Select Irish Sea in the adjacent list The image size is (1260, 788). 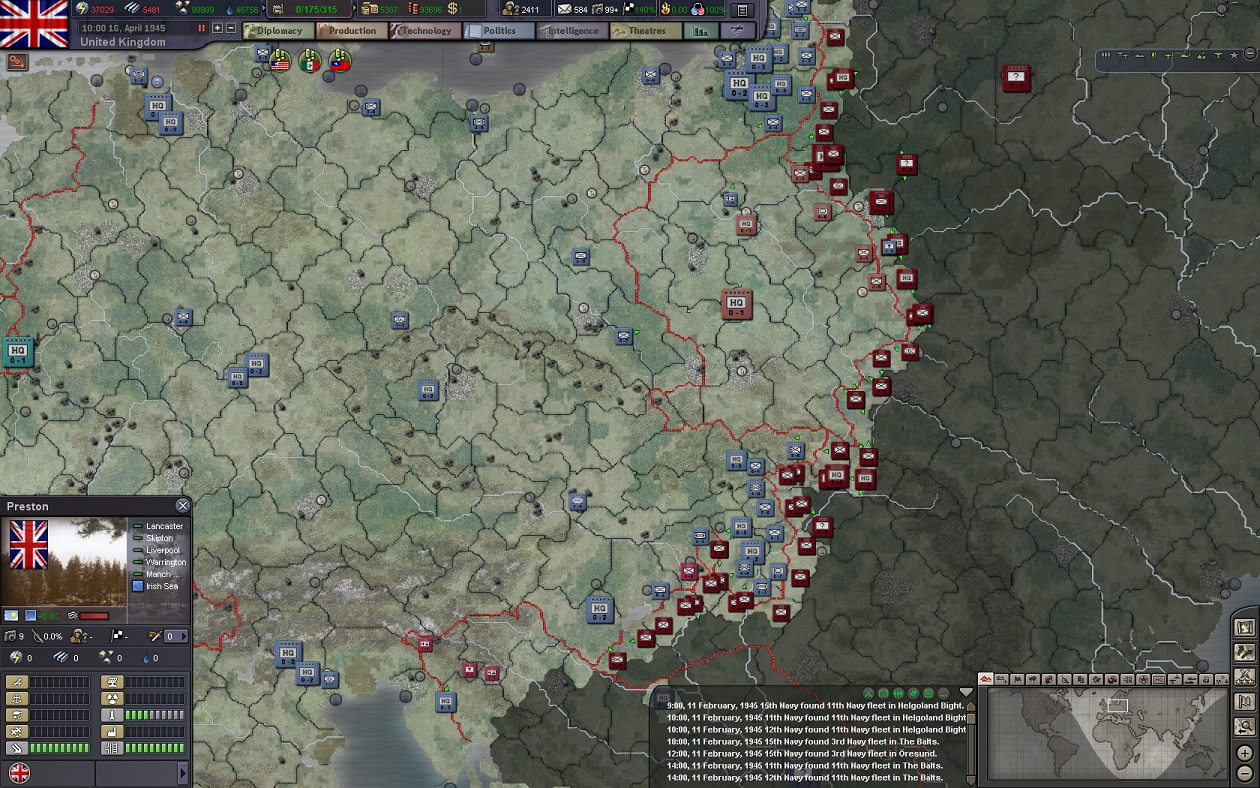(x=161, y=586)
